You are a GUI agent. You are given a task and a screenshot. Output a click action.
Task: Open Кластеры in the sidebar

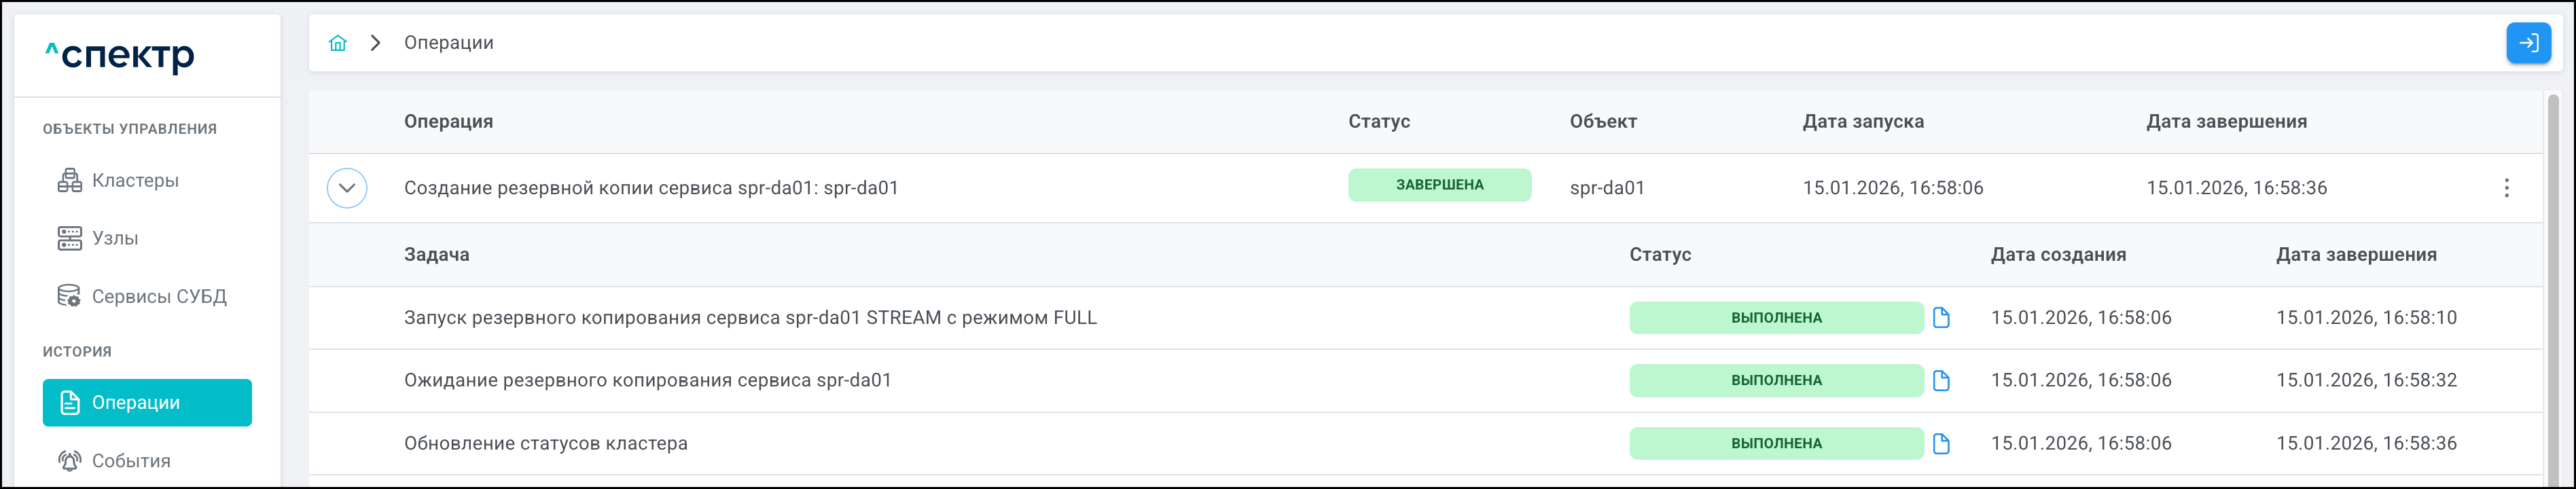pyautogui.click(x=135, y=181)
